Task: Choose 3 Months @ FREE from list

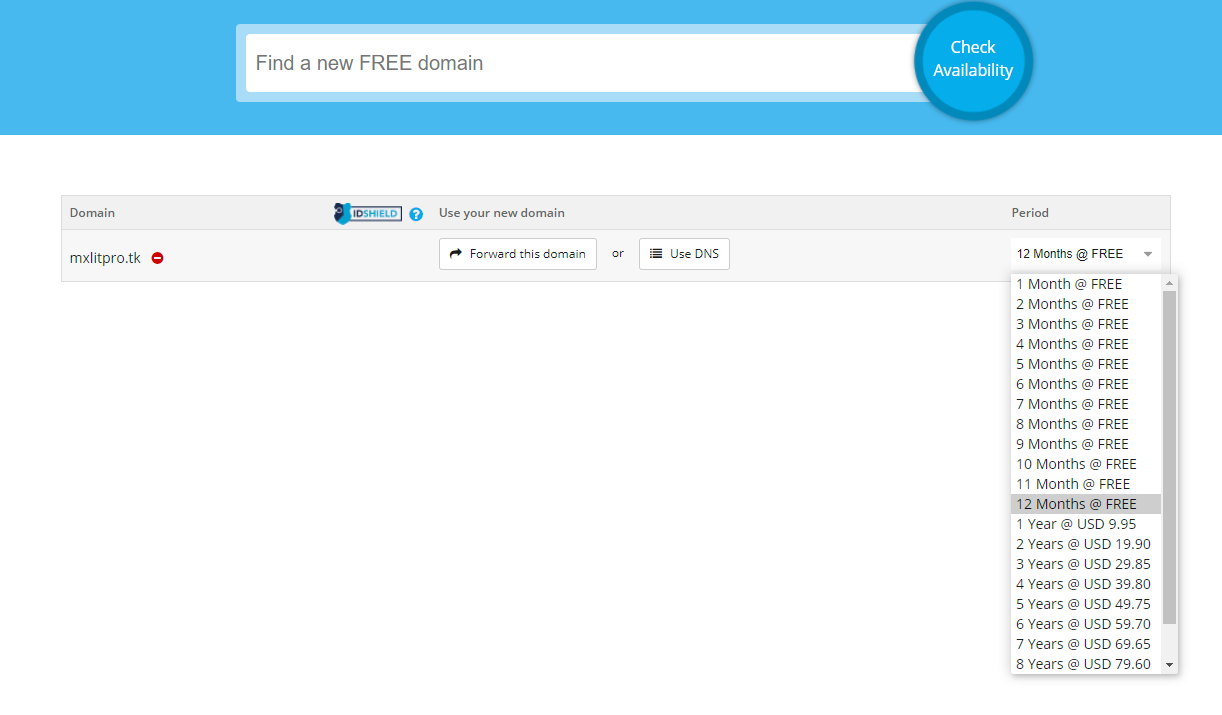Action: pos(1072,324)
